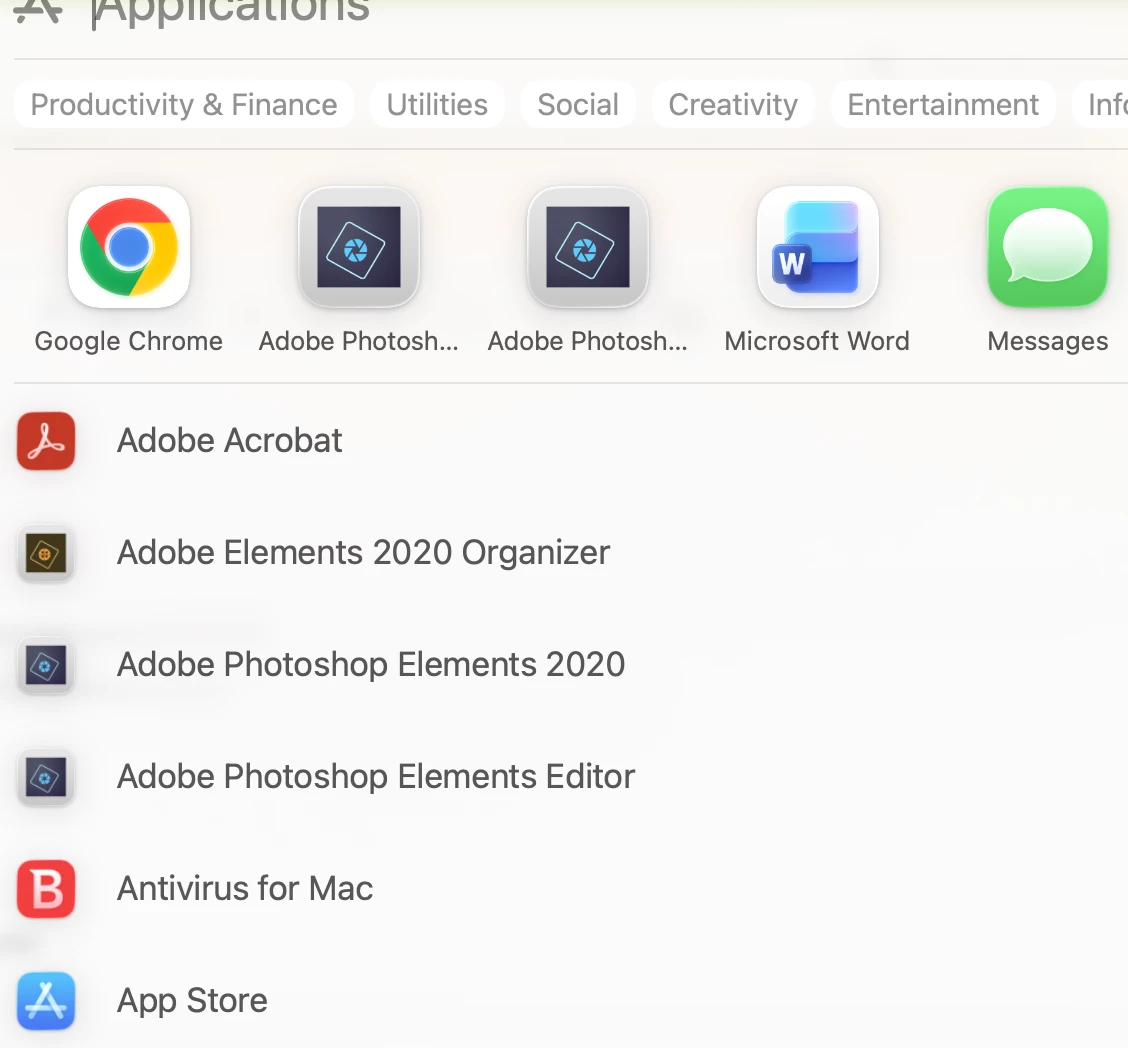Click the App Store icon
Screen dimensions: 1128x1048
point(46,1001)
